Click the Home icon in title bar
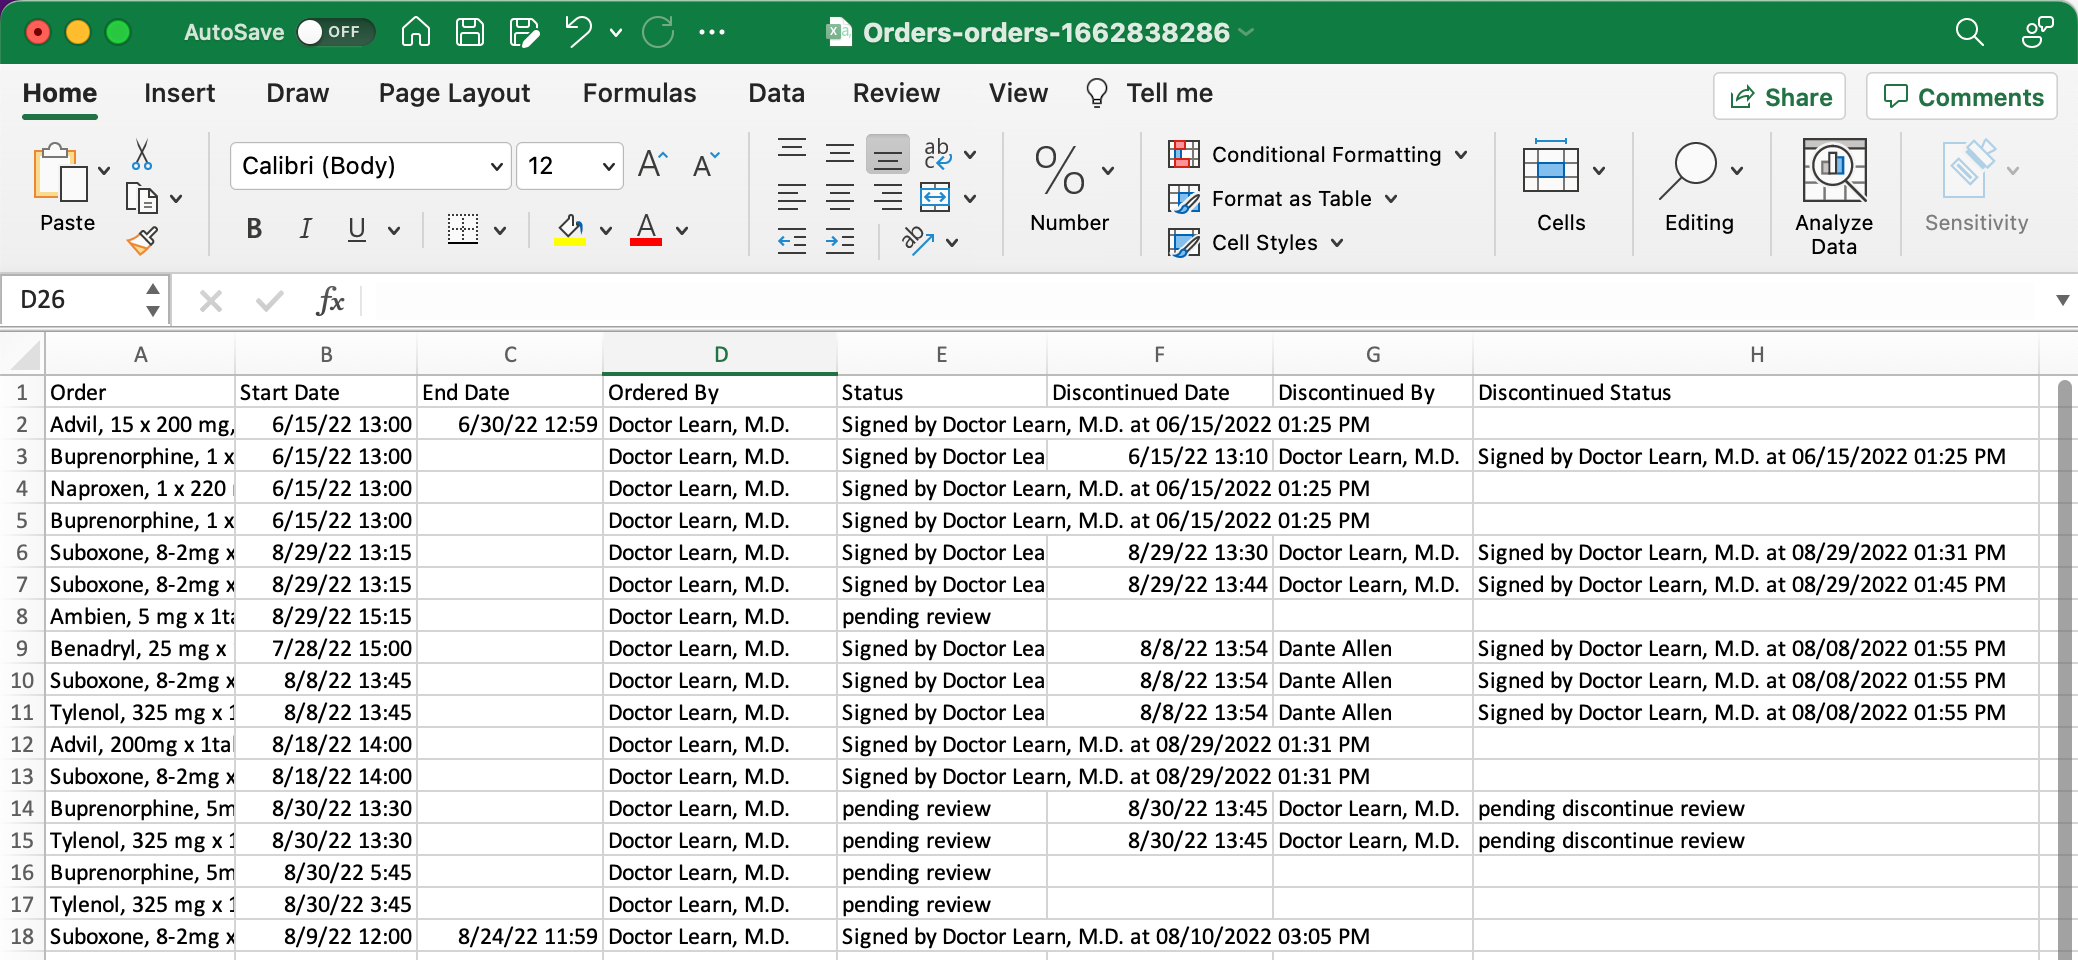 point(415,32)
